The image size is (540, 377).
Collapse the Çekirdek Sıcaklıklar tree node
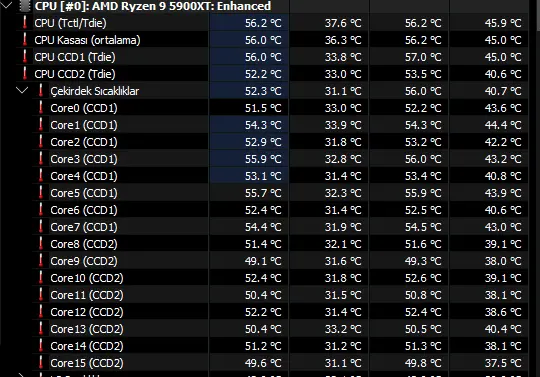22,91
